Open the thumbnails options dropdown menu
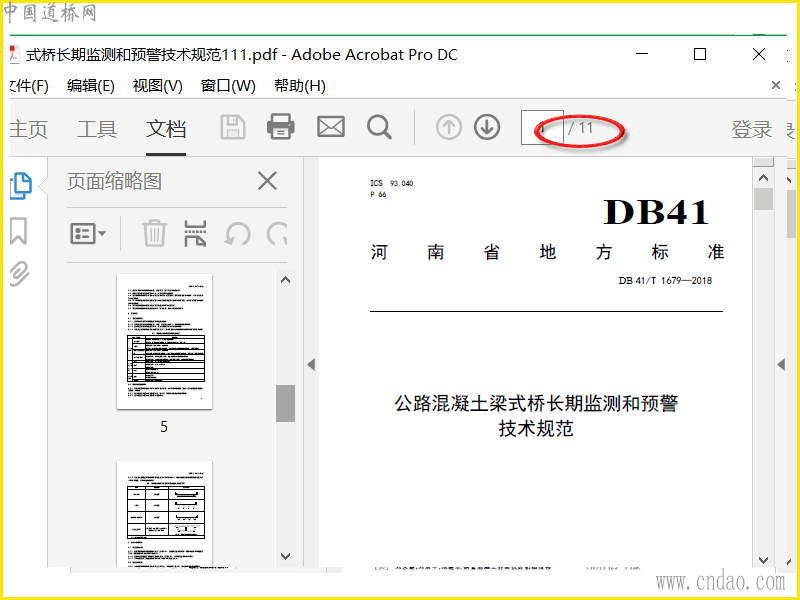800x600 pixels. 88,234
